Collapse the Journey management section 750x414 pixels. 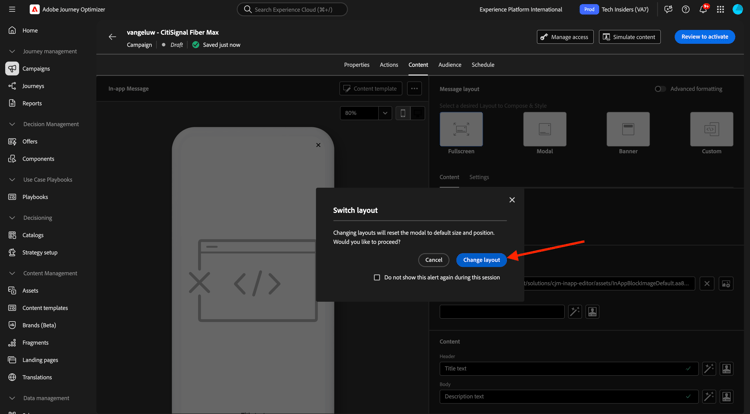(12, 51)
